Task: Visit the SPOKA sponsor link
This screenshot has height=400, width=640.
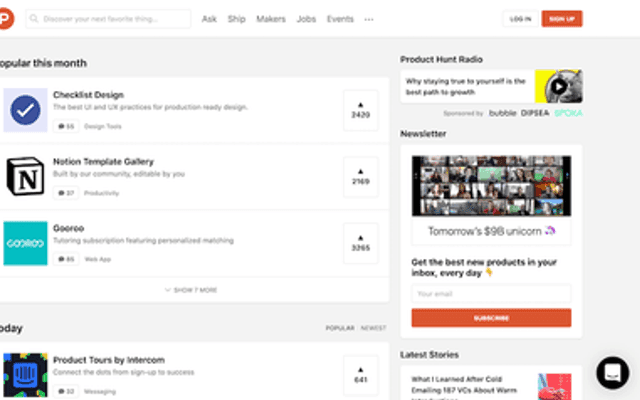Action: [x=568, y=113]
